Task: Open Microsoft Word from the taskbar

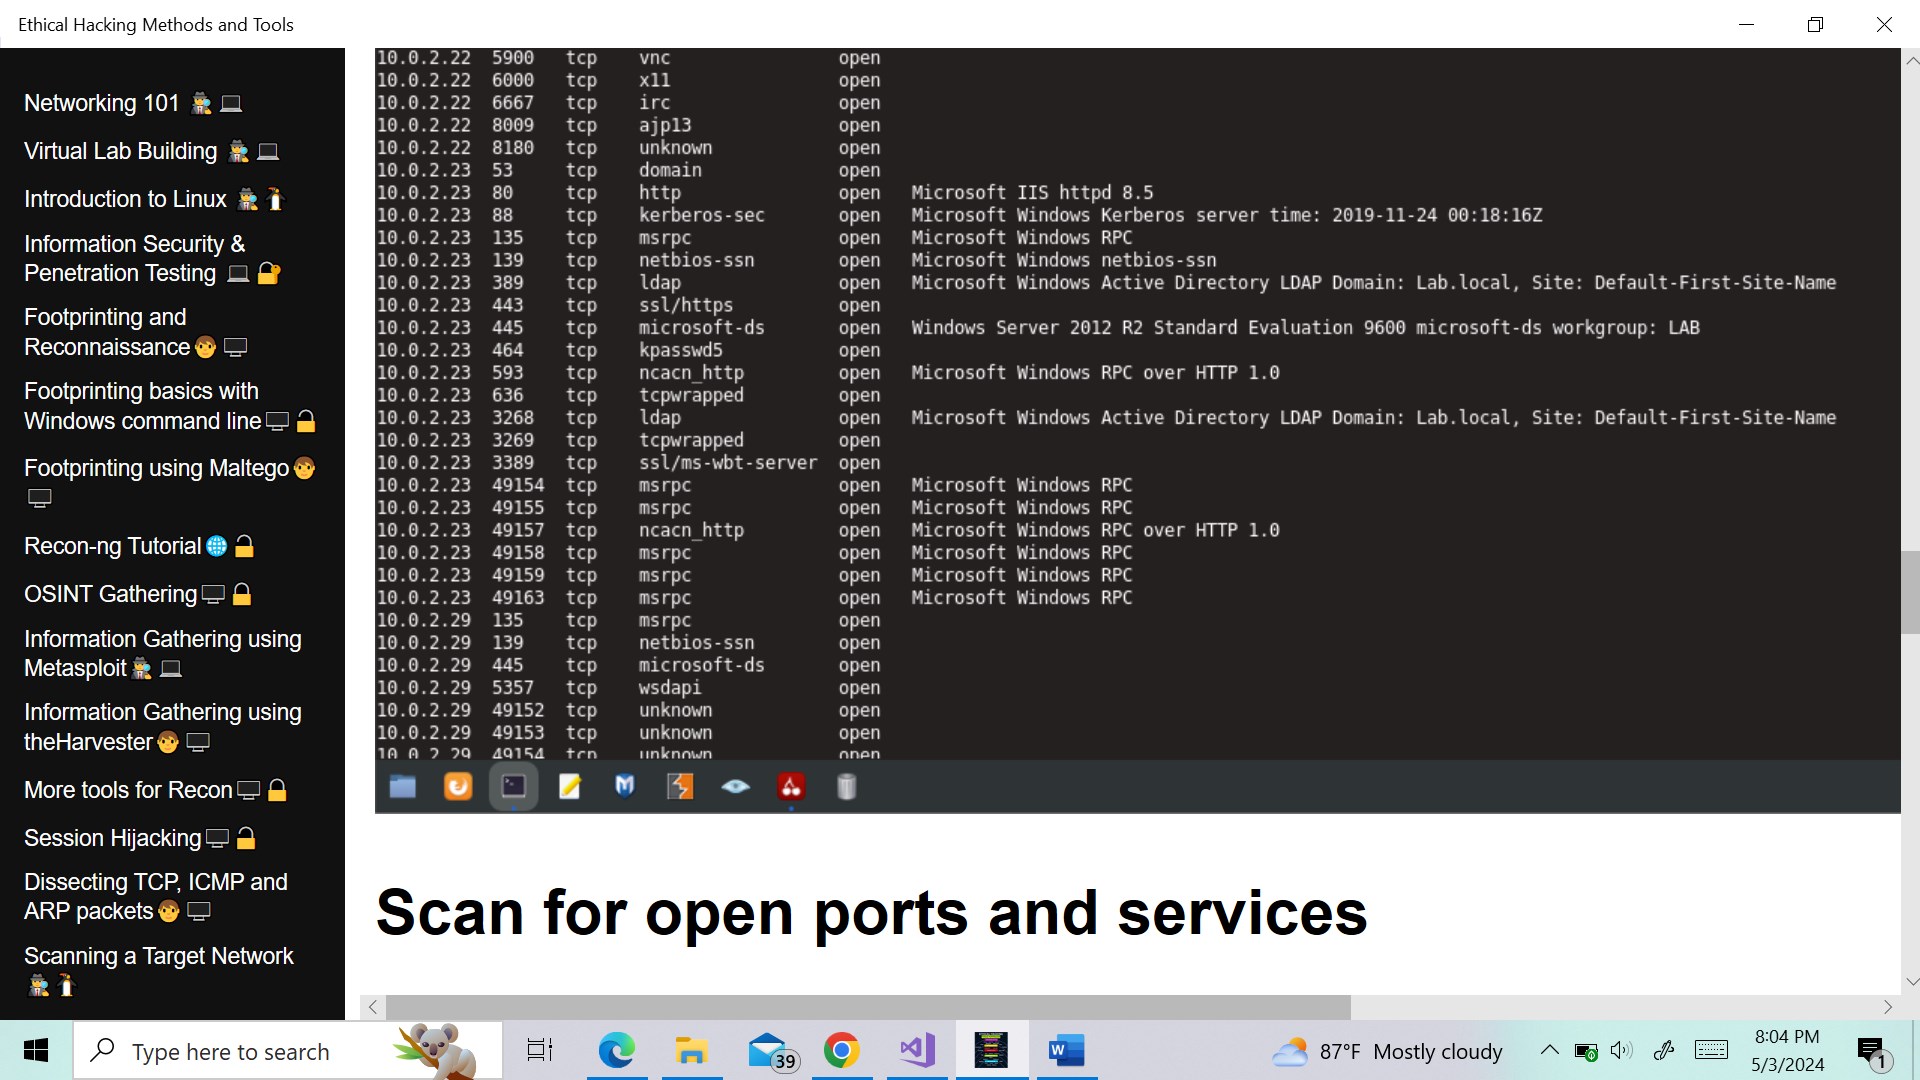Action: coord(1066,1051)
